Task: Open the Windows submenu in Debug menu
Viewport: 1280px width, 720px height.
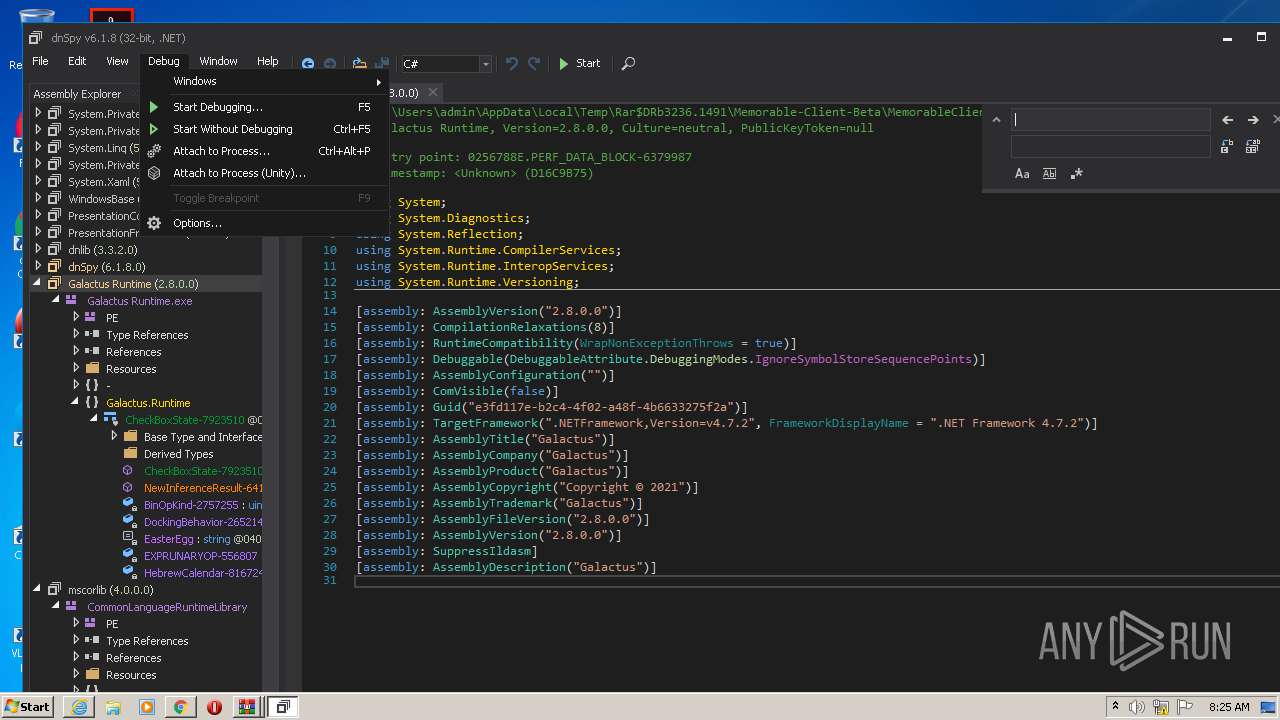Action: [x=264, y=81]
